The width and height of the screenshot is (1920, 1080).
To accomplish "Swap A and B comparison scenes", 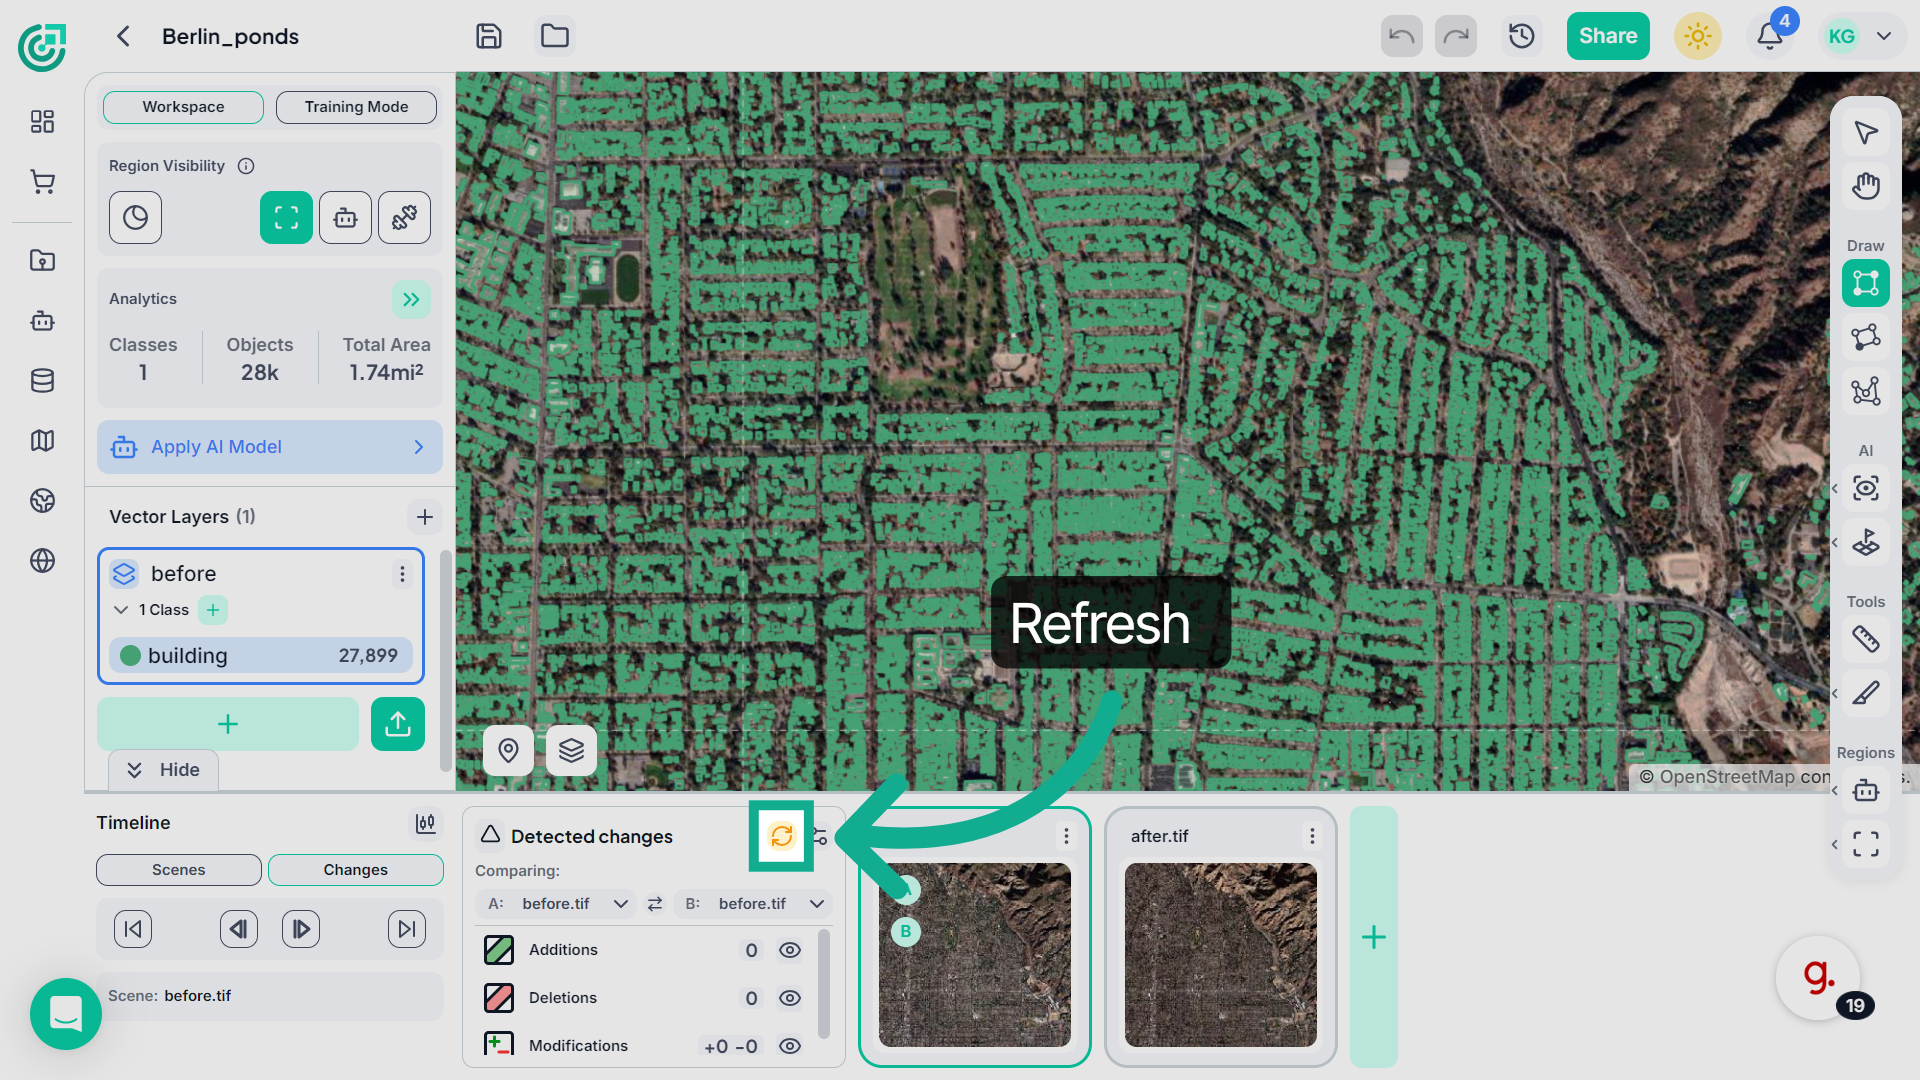I will 655,904.
